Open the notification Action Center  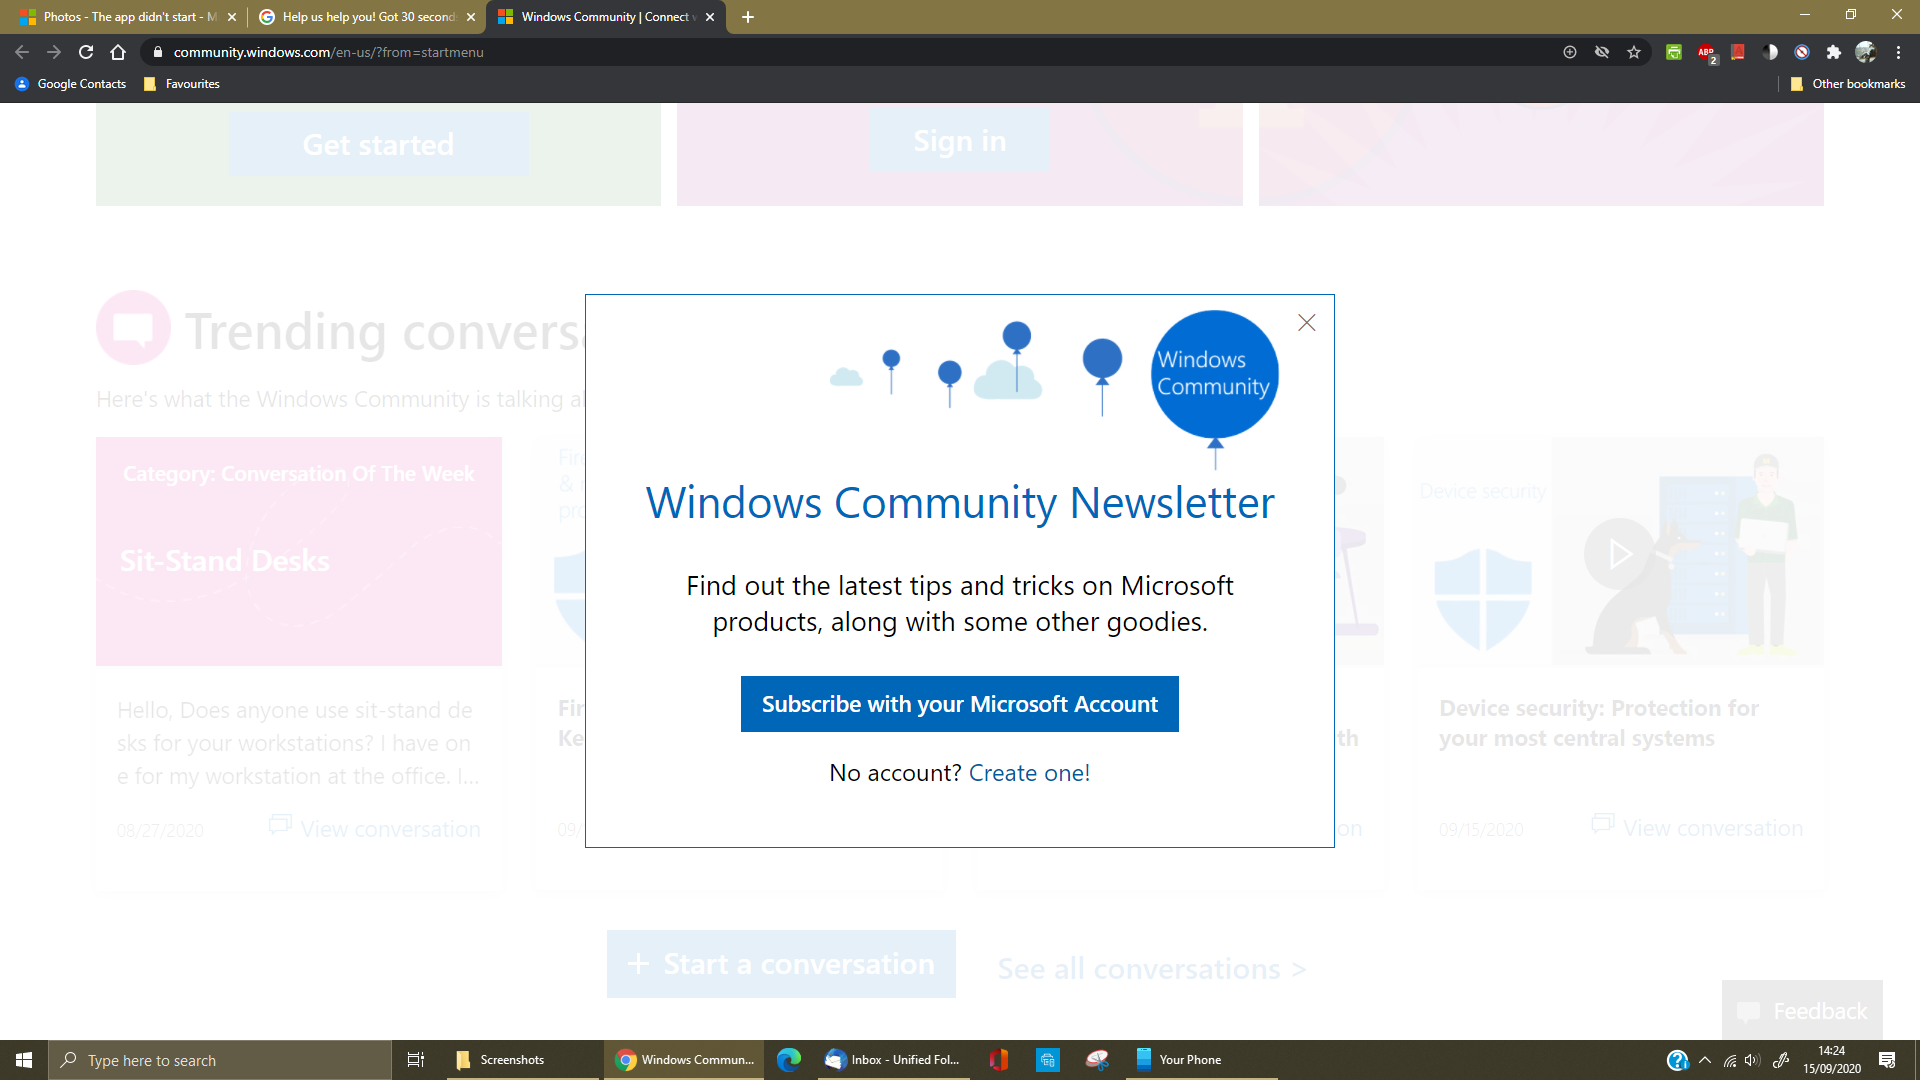point(1887,1060)
